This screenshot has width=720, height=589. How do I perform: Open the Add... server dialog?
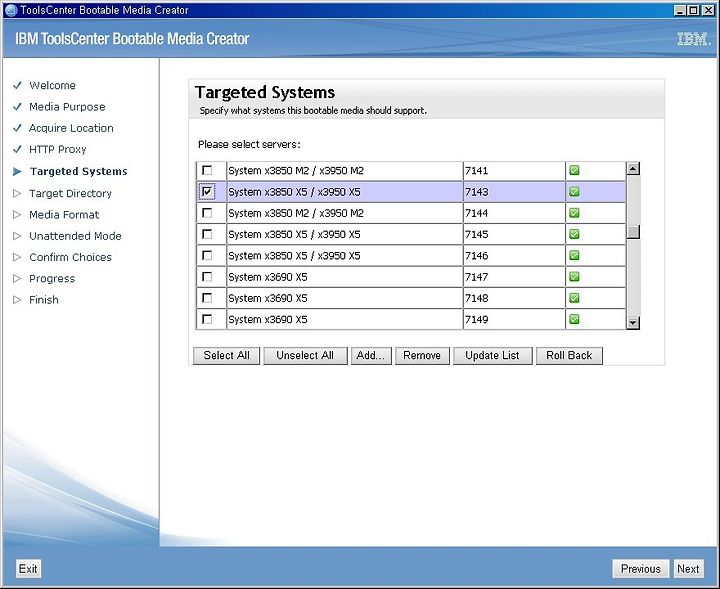click(371, 355)
